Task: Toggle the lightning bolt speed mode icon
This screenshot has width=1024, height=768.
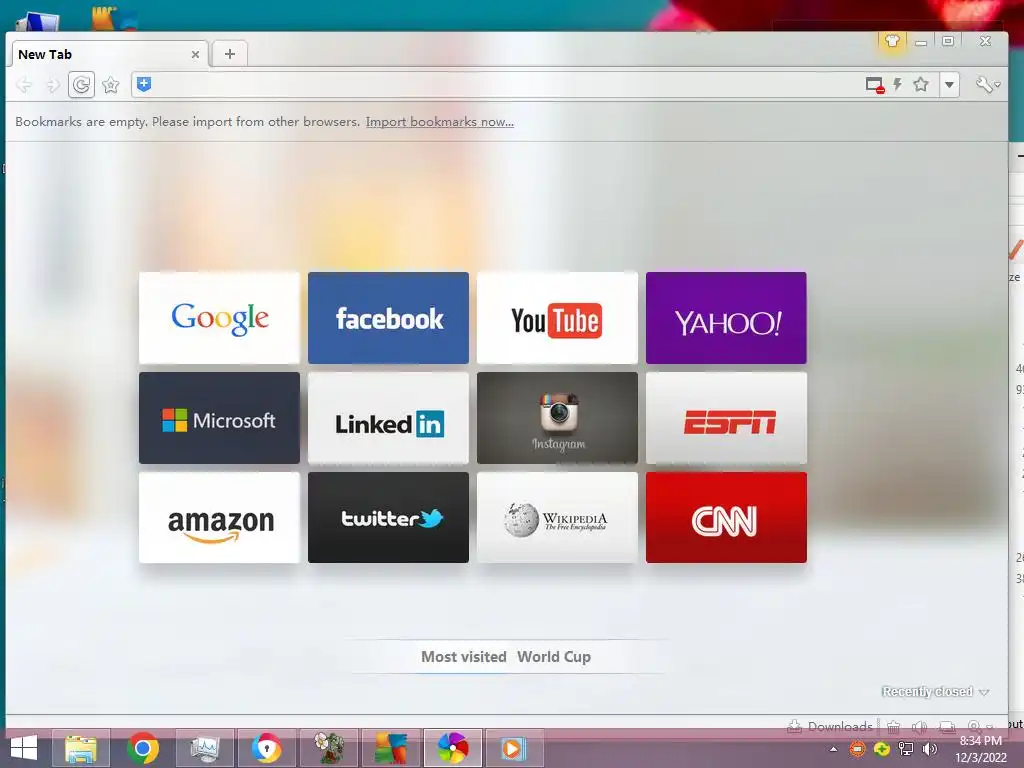Action: pyautogui.click(x=898, y=84)
